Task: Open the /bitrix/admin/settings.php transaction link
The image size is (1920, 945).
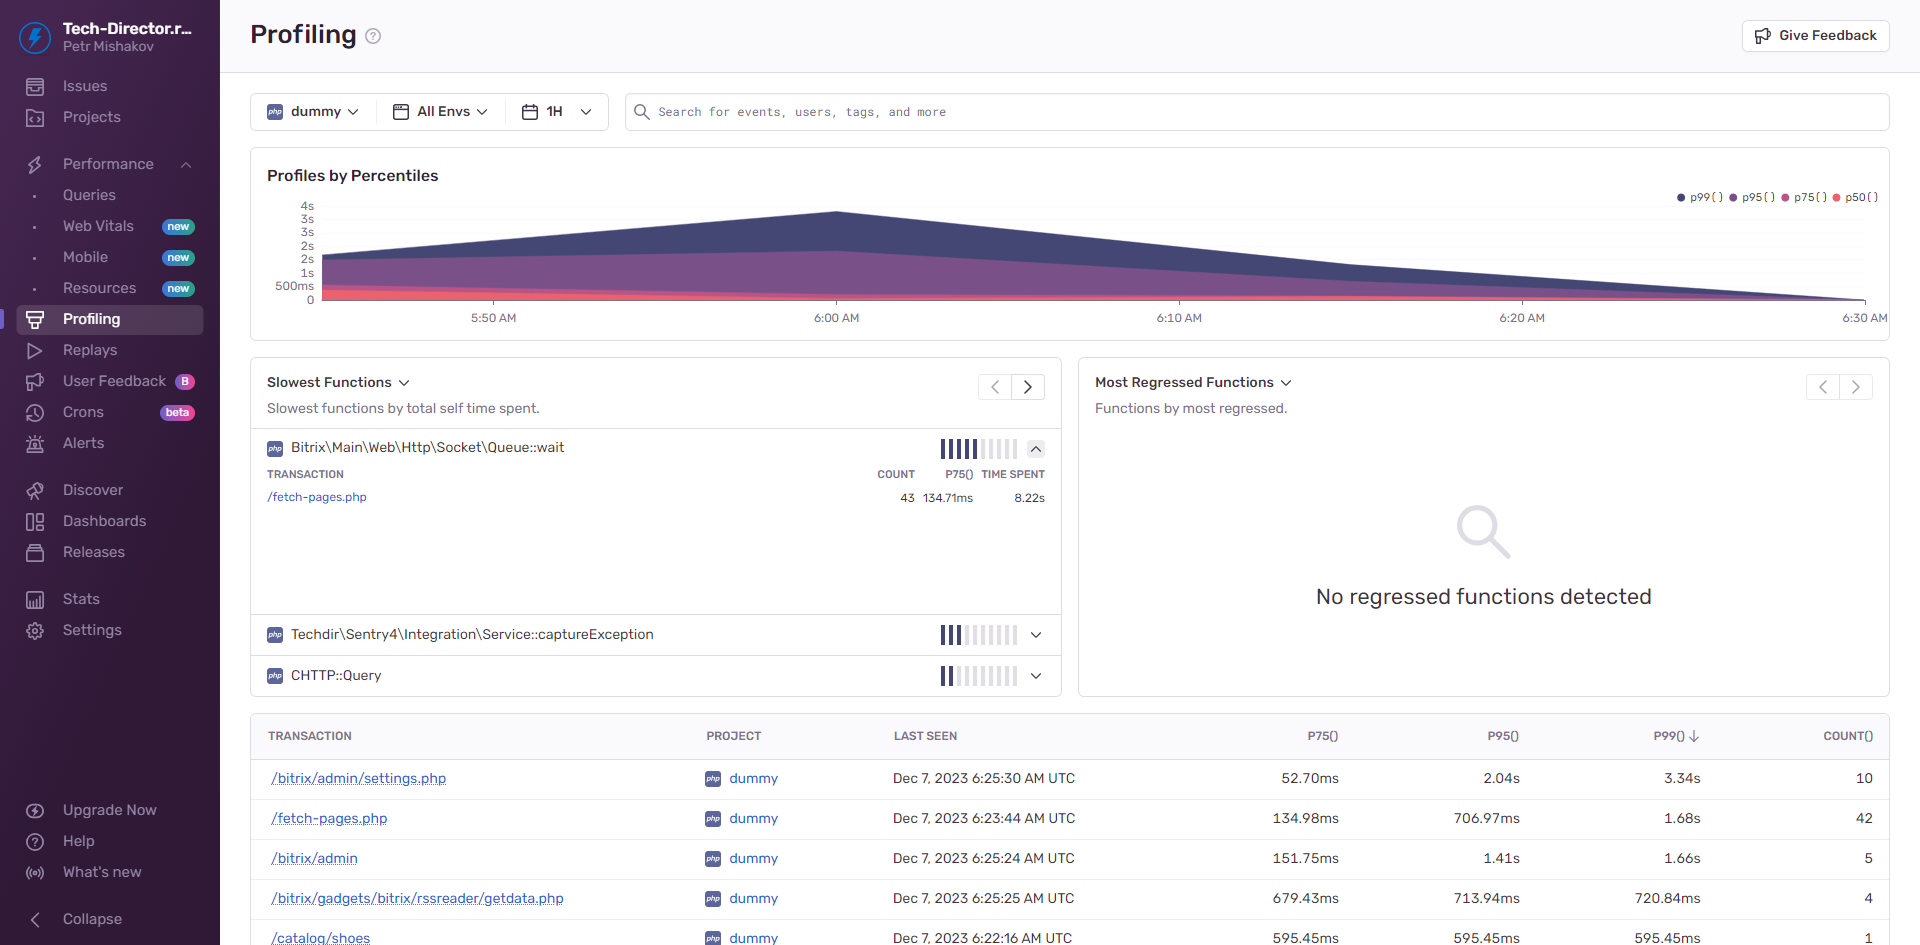Action: pos(359,778)
